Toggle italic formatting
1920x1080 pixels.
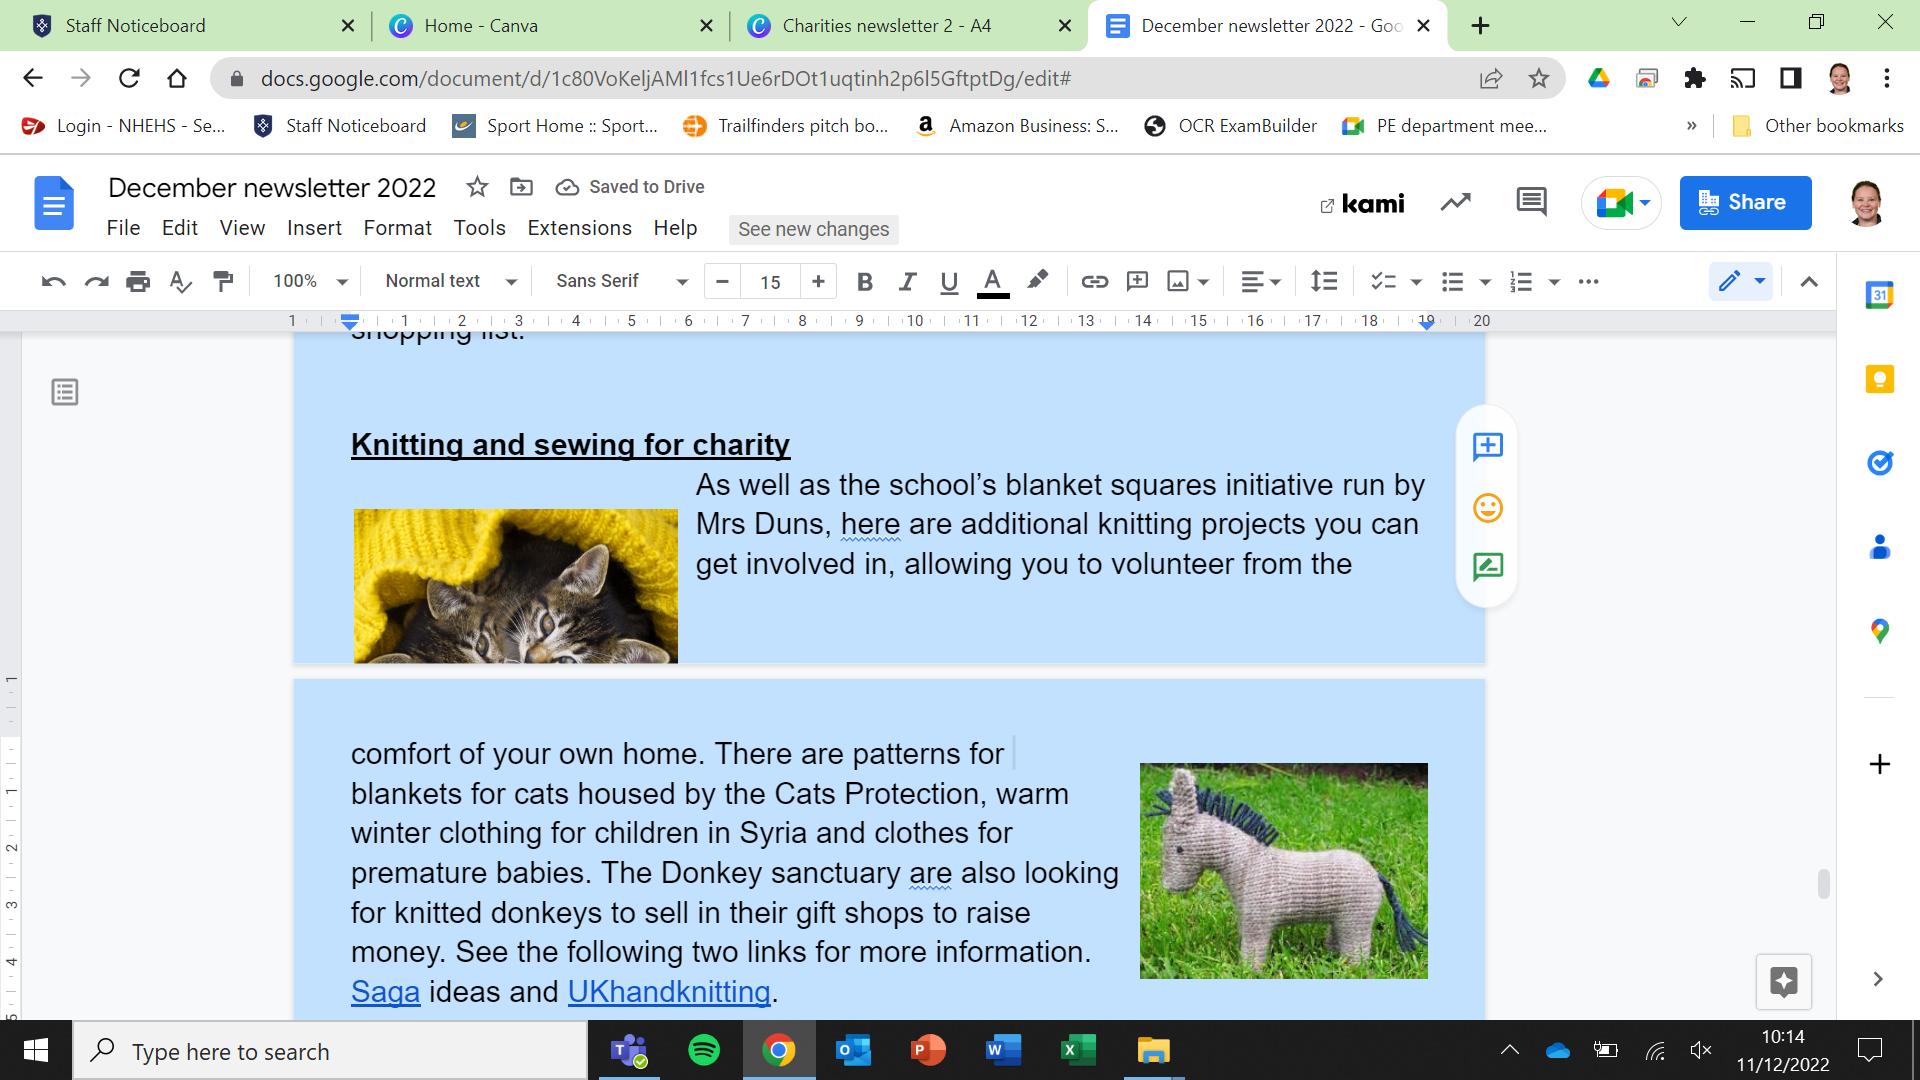[x=907, y=282]
